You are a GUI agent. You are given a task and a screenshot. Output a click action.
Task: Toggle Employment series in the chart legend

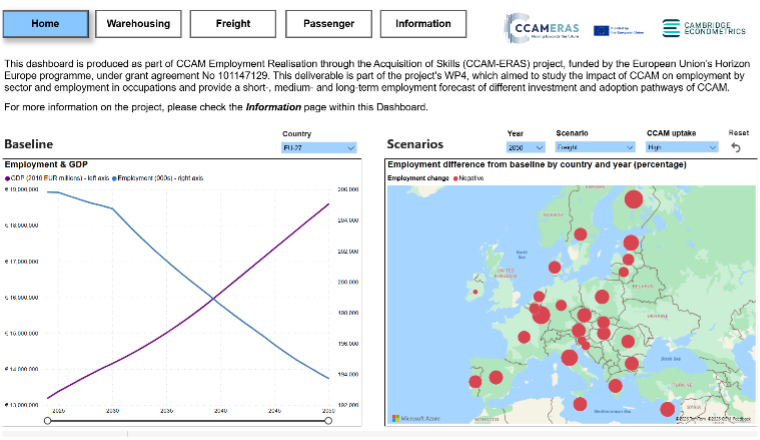tap(158, 178)
